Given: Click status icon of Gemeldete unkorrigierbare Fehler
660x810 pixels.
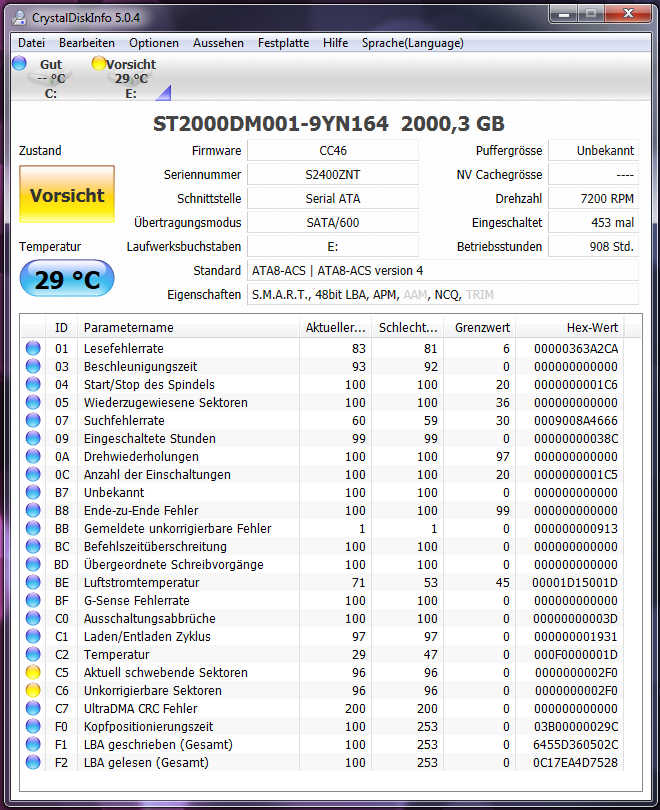Looking at the screenshot, I should coord(33,528).
